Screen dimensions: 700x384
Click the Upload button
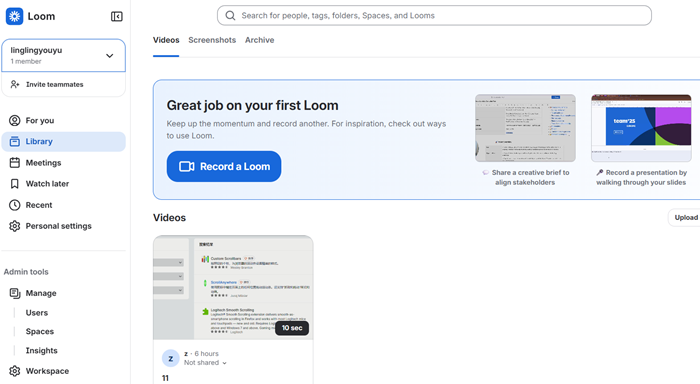coord(685,217)
